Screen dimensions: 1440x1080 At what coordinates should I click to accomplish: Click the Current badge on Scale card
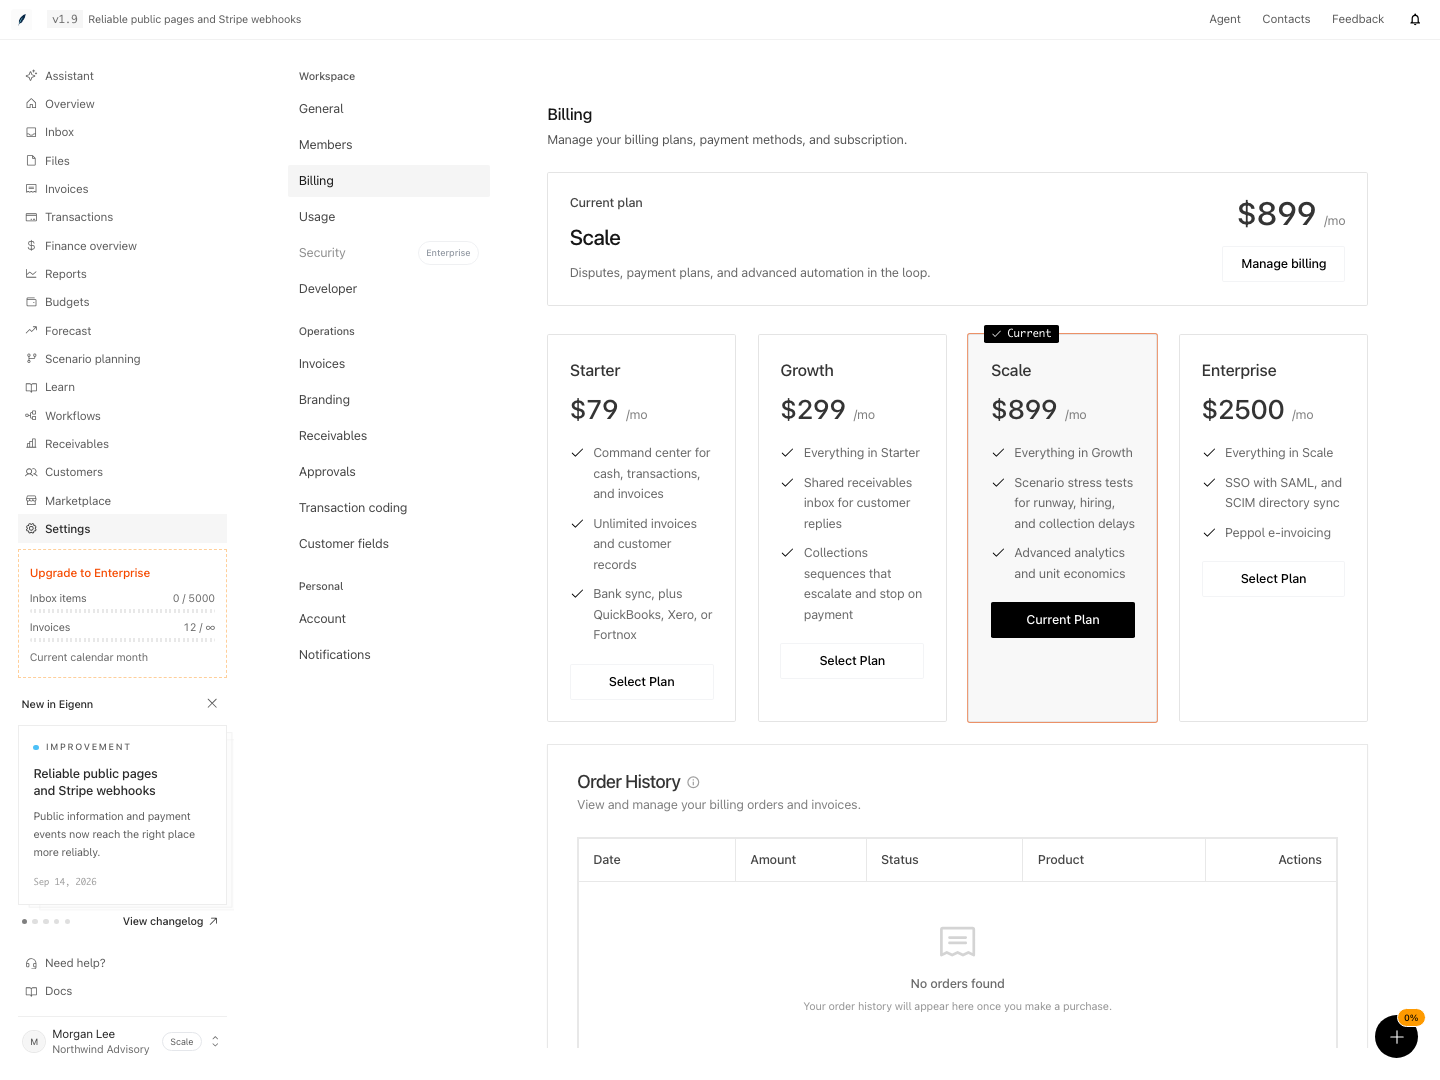tap(1021, 334)
